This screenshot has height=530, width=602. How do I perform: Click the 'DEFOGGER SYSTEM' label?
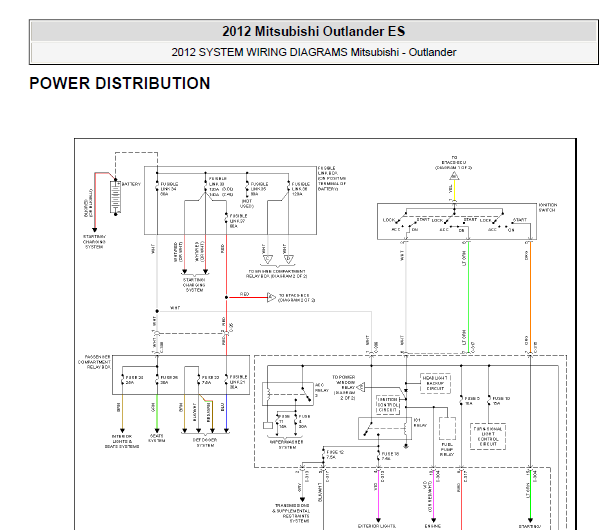205,442
